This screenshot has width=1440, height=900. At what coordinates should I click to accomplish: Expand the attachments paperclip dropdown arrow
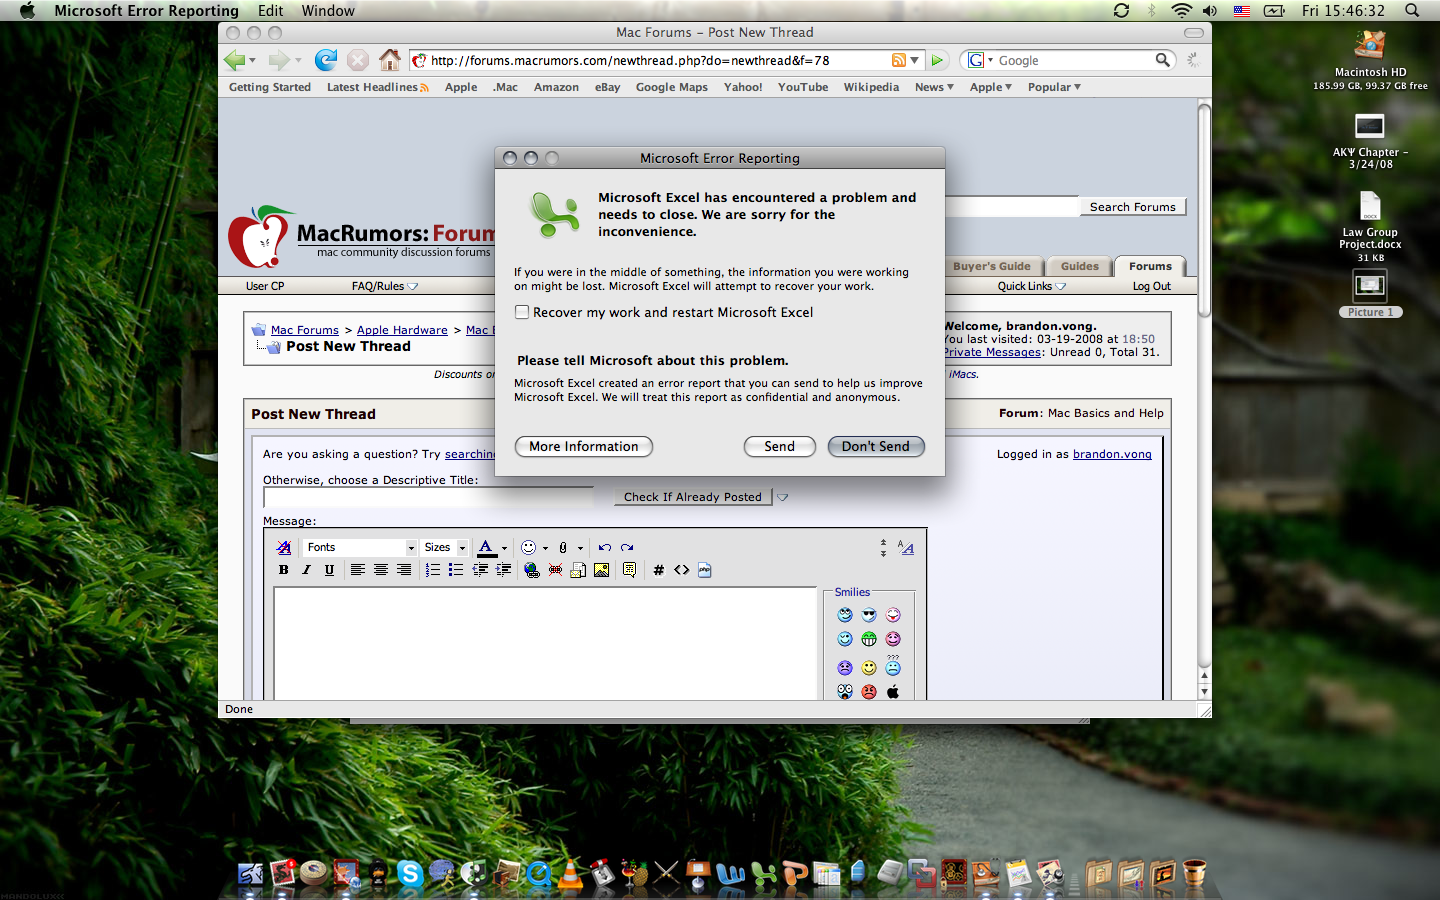coord(580,548)
